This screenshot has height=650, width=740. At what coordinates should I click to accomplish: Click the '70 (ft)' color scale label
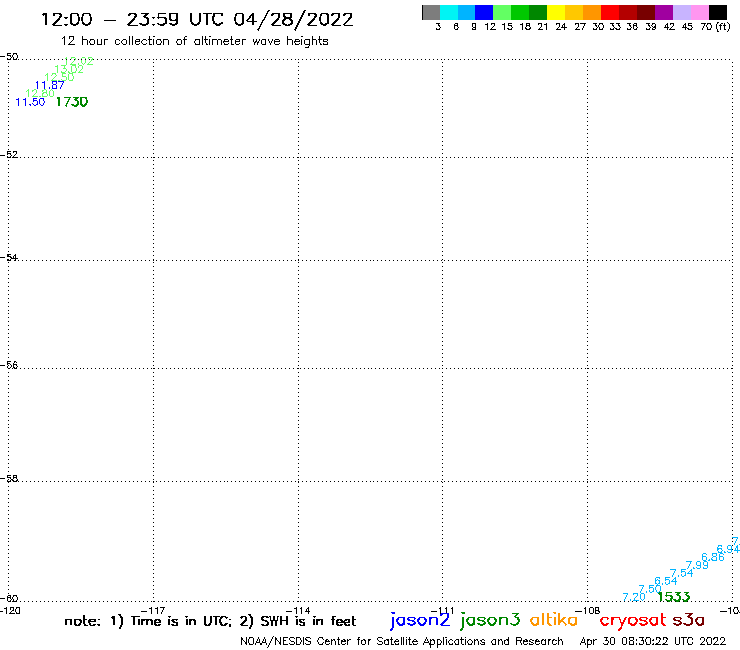pos(715,27)
